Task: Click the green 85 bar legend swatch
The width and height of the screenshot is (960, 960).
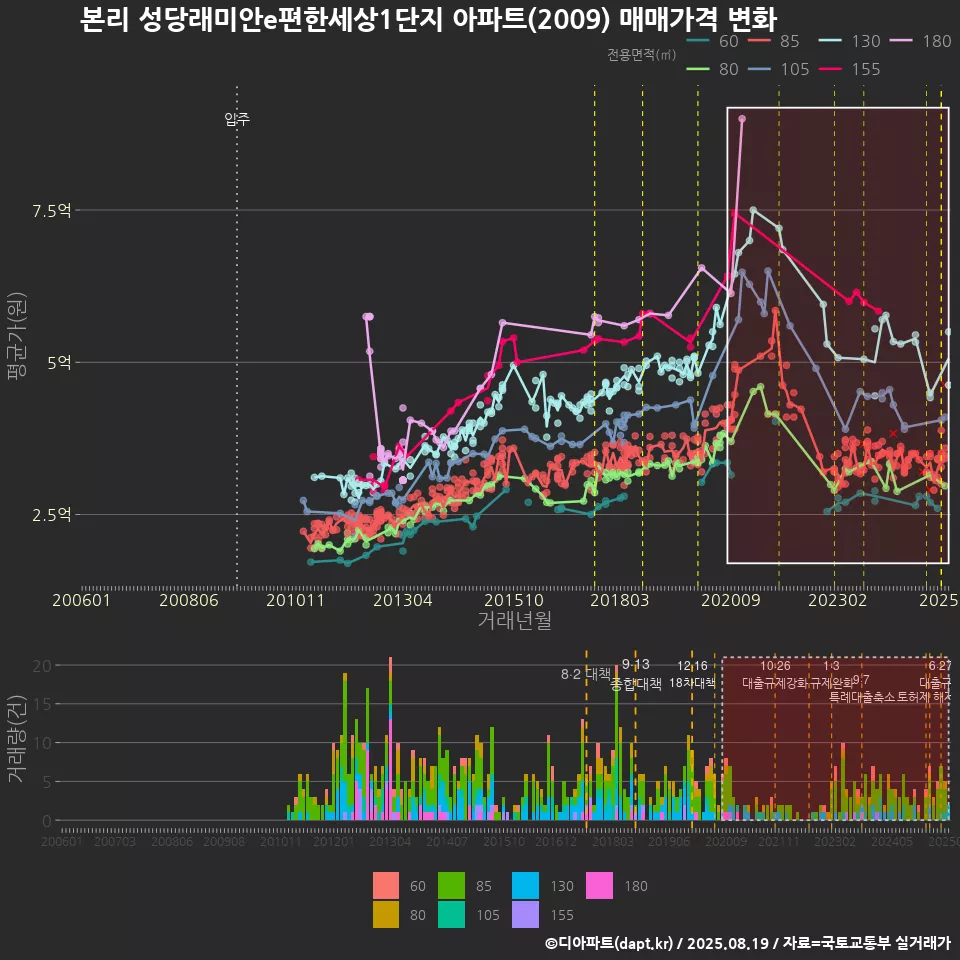Action: pyautogui.click(x=451, y=885)
